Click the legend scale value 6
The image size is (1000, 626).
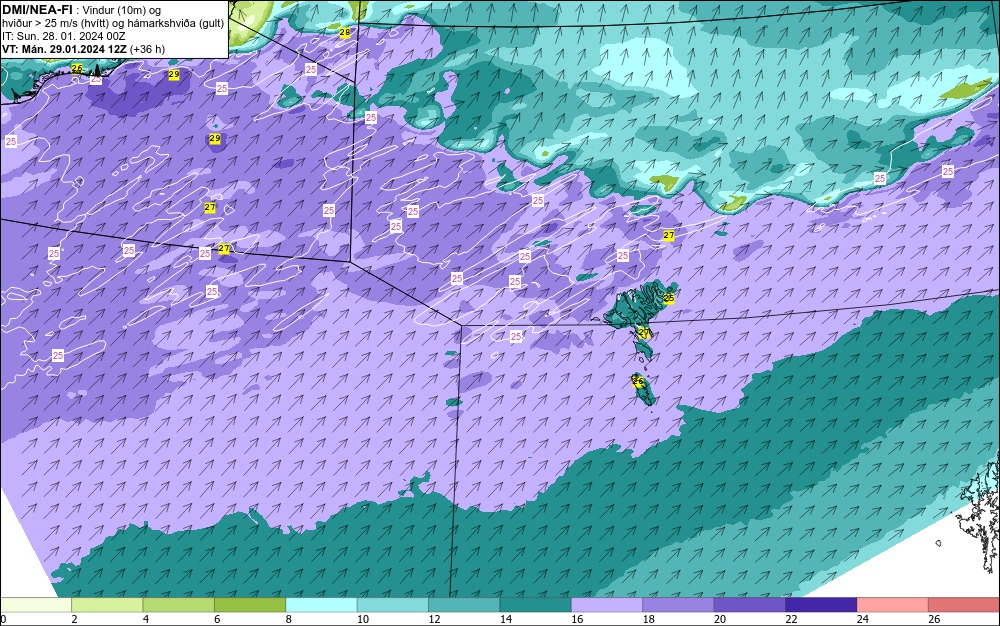tap(217, 619)
